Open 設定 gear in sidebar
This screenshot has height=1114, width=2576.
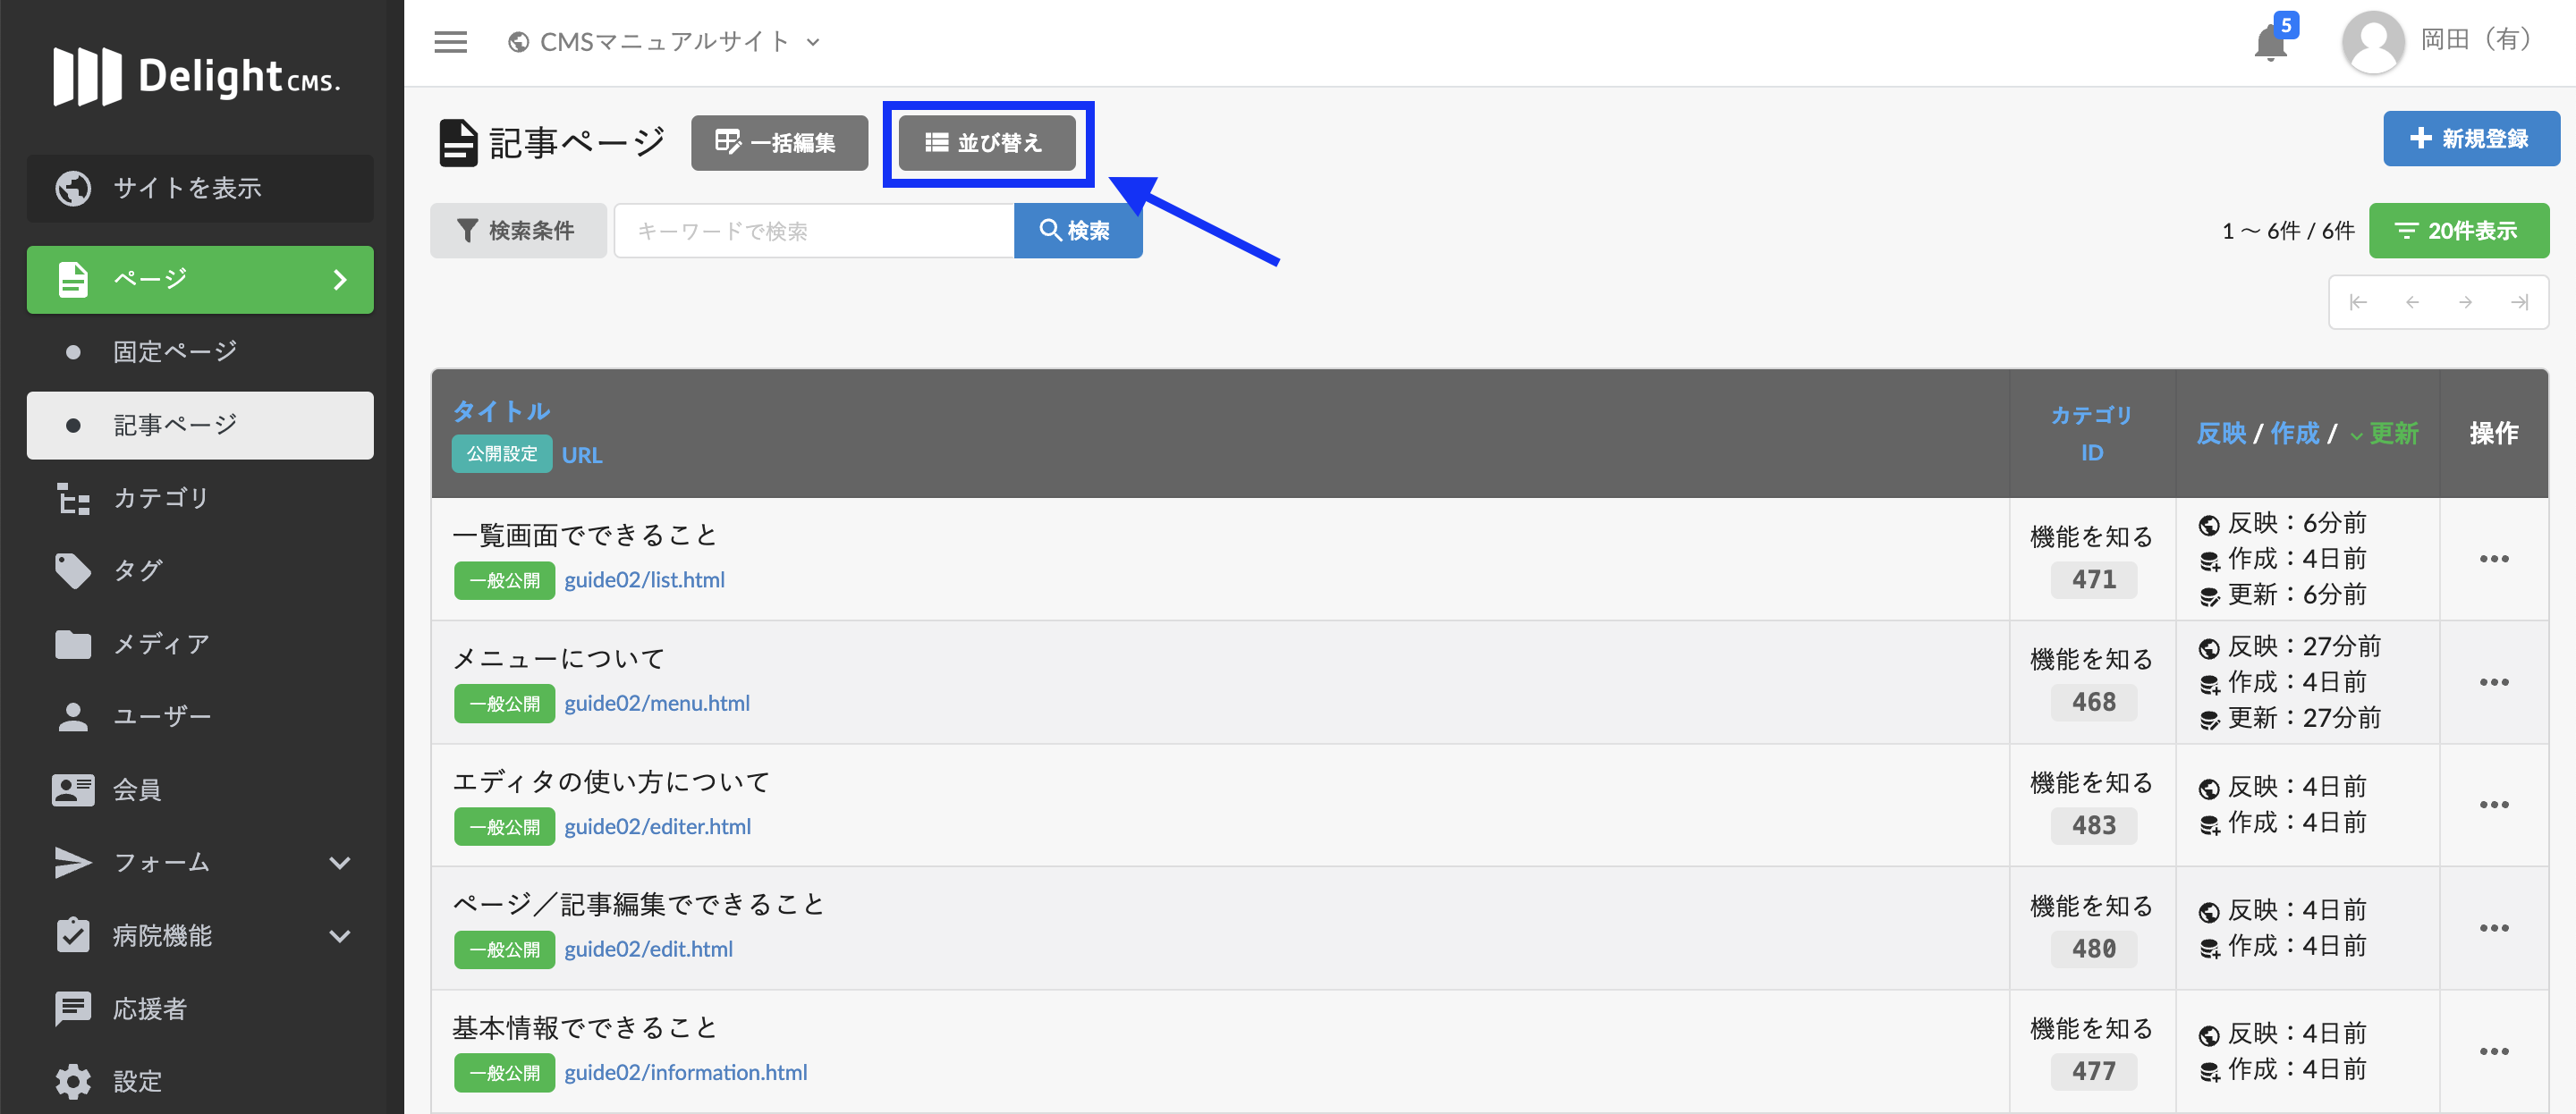point(137,1081)
